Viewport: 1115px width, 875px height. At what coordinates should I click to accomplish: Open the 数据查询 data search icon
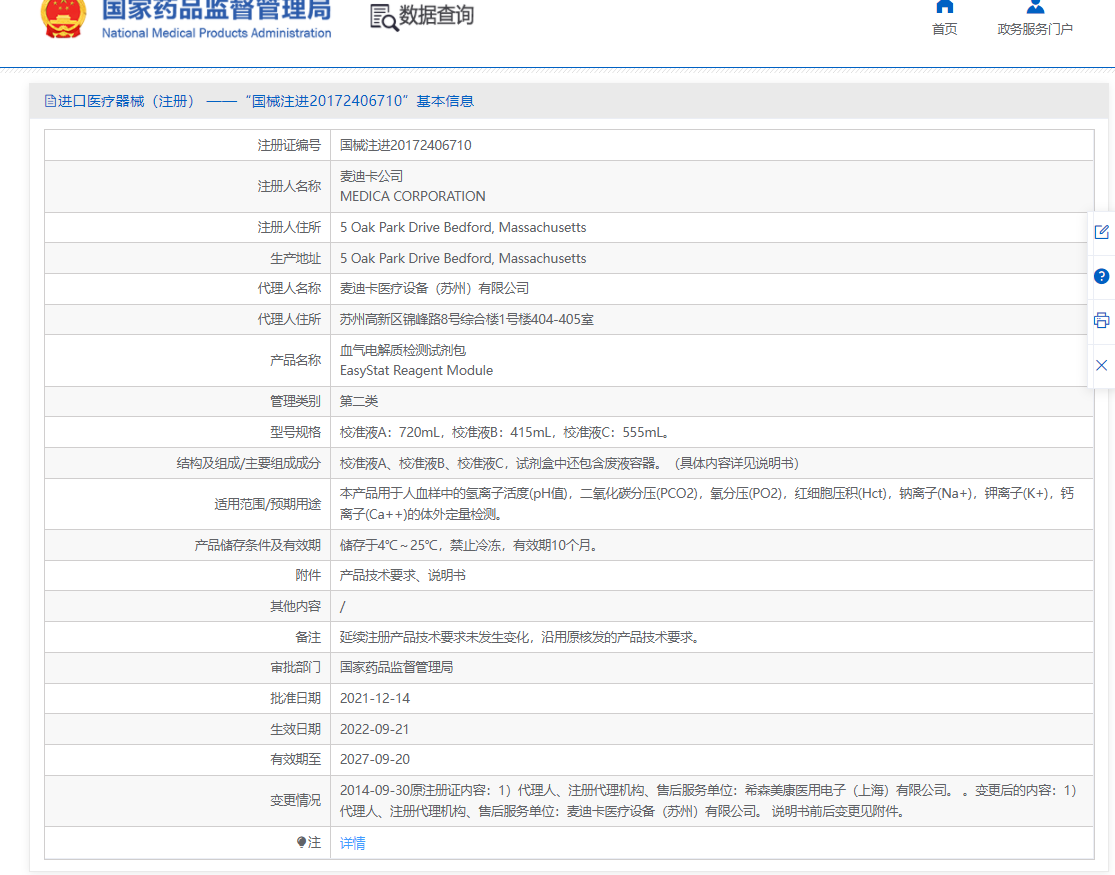[x=384, y=17]
